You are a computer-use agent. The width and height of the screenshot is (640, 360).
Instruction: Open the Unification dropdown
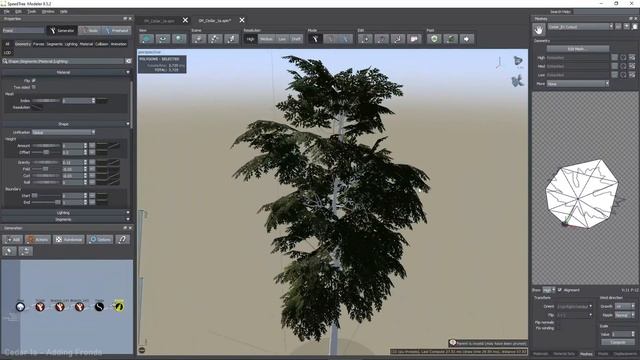pos(64,132)
